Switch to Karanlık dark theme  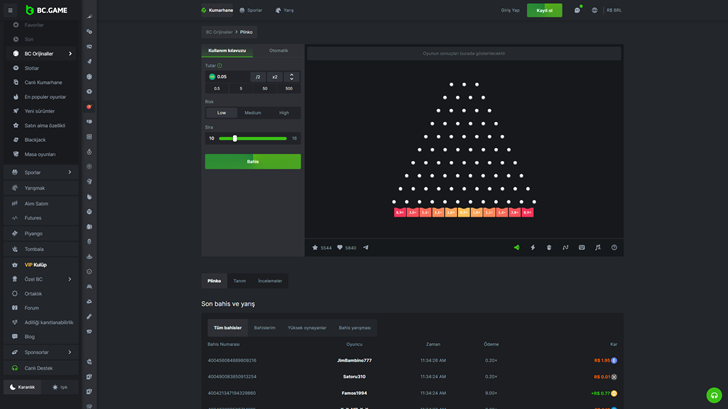click(22, 387)
